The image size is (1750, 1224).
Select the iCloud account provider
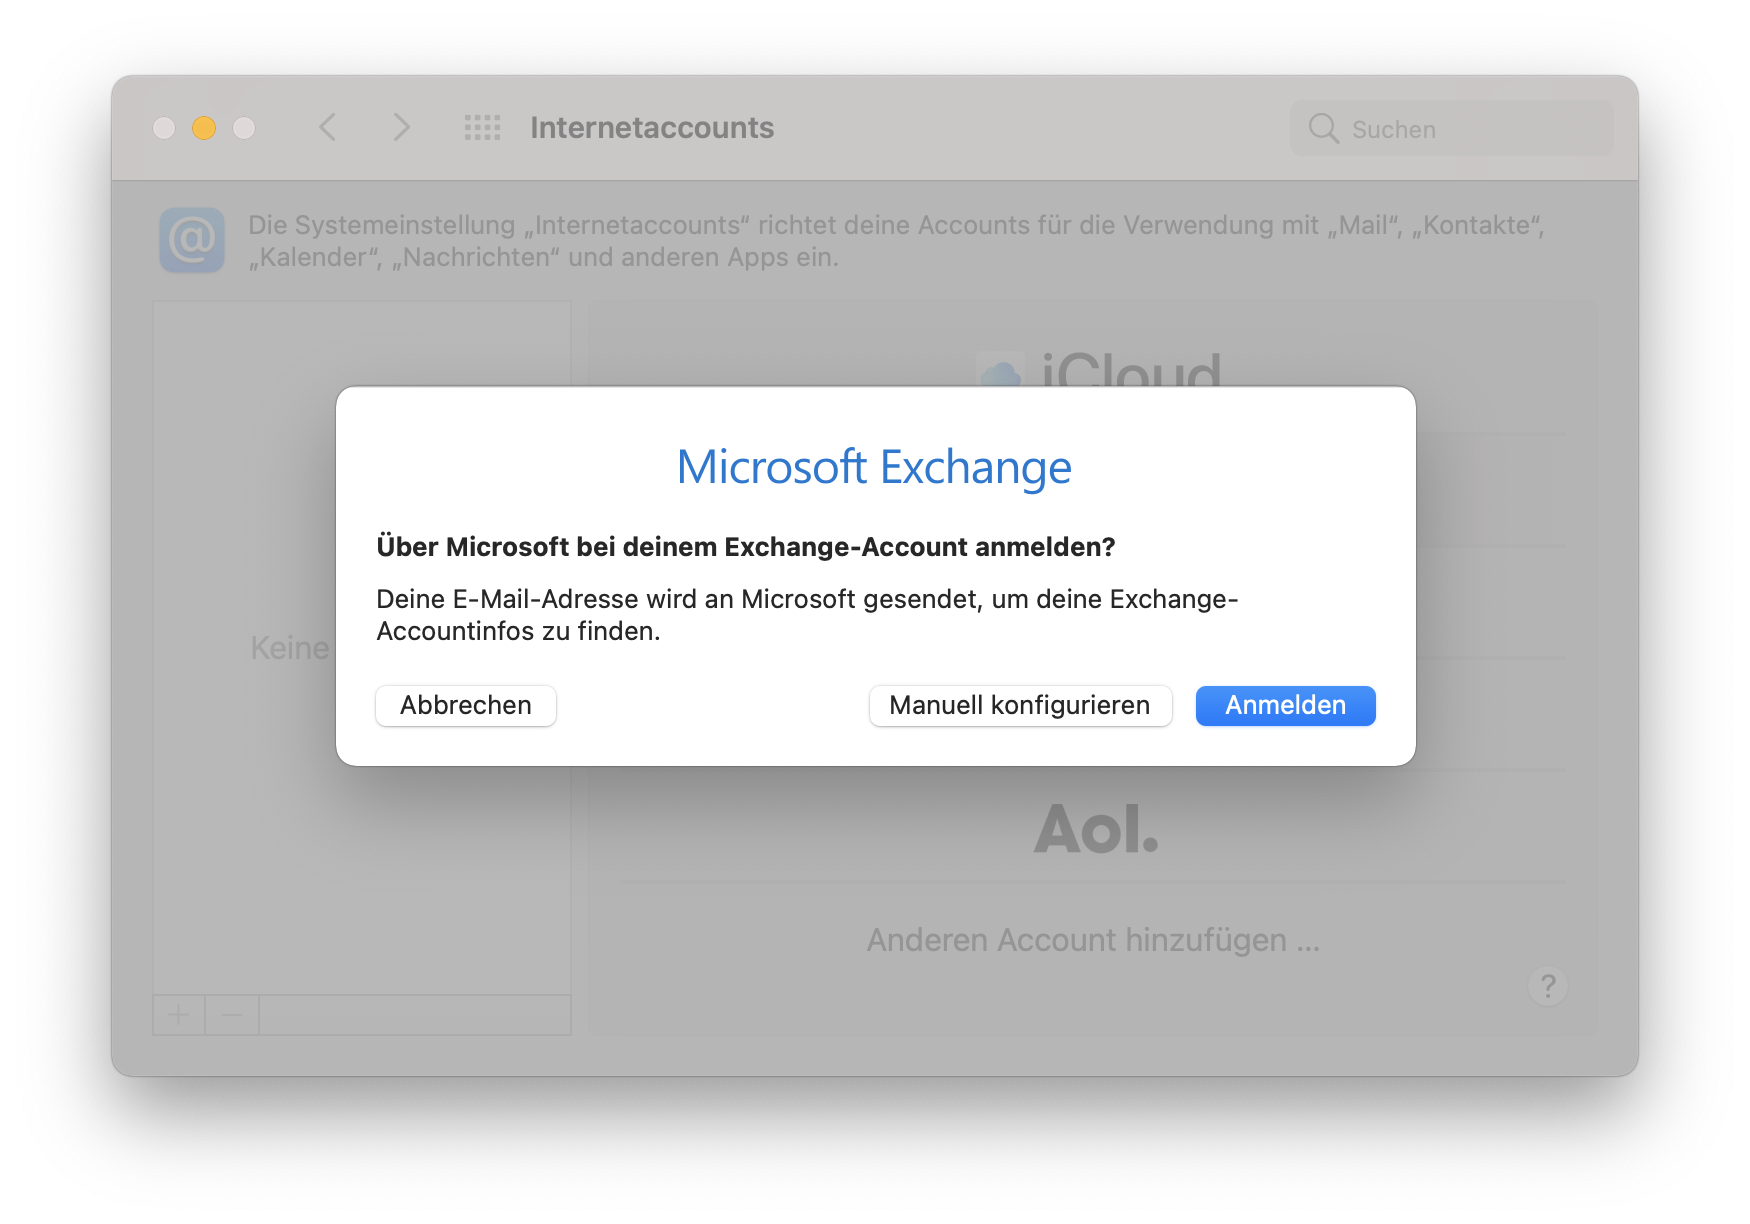coord(1098,368)
